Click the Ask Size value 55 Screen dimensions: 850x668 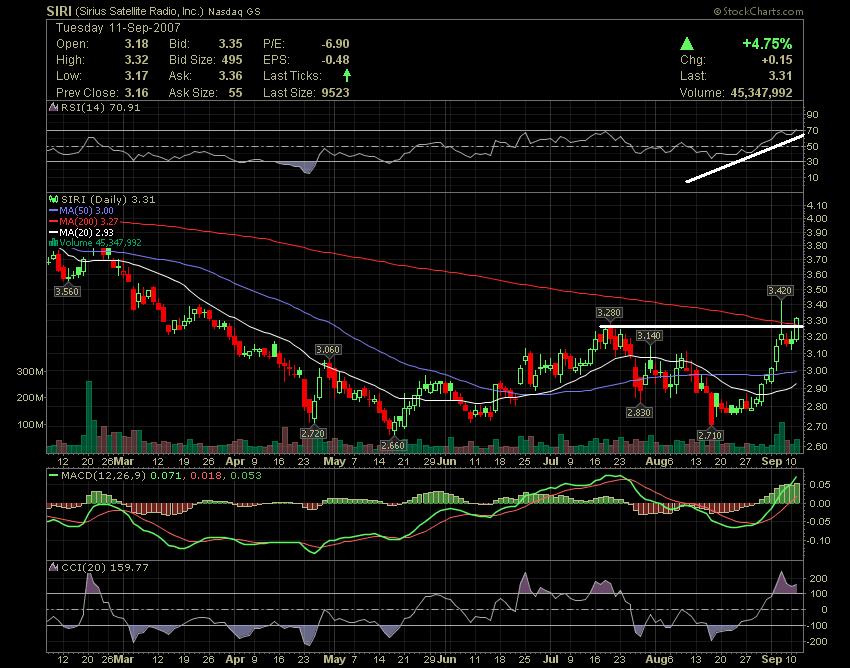235,92
